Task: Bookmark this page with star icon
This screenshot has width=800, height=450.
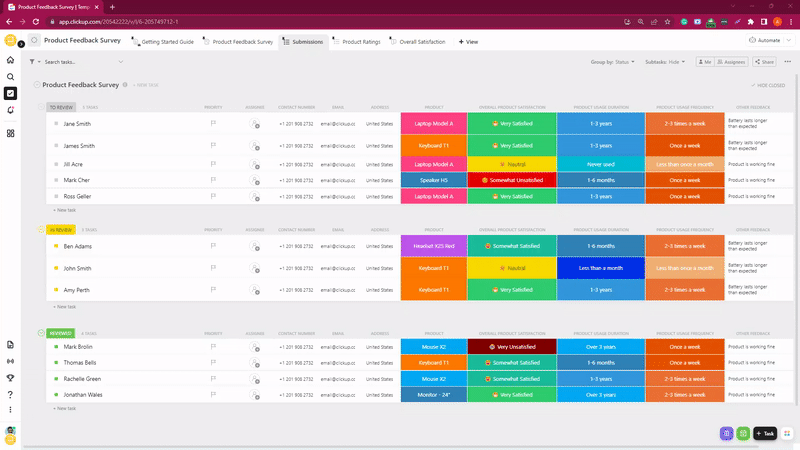Action: pyautogui.click(x=667, y=21)
